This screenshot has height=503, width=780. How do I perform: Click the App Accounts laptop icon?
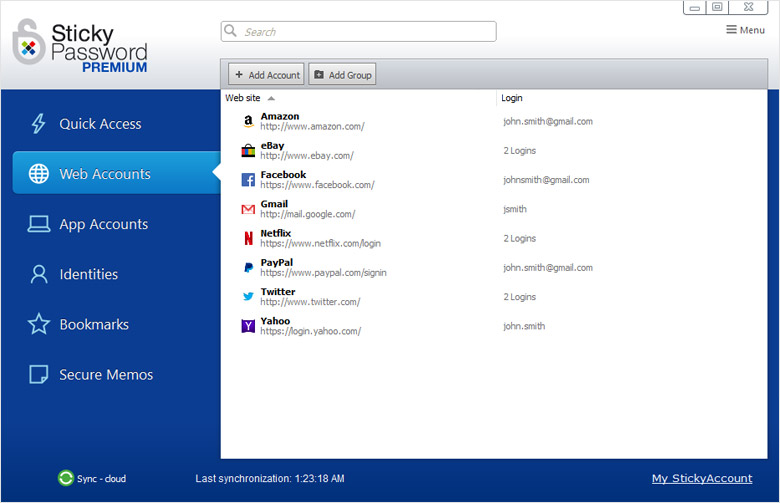(x=39, y=224)
